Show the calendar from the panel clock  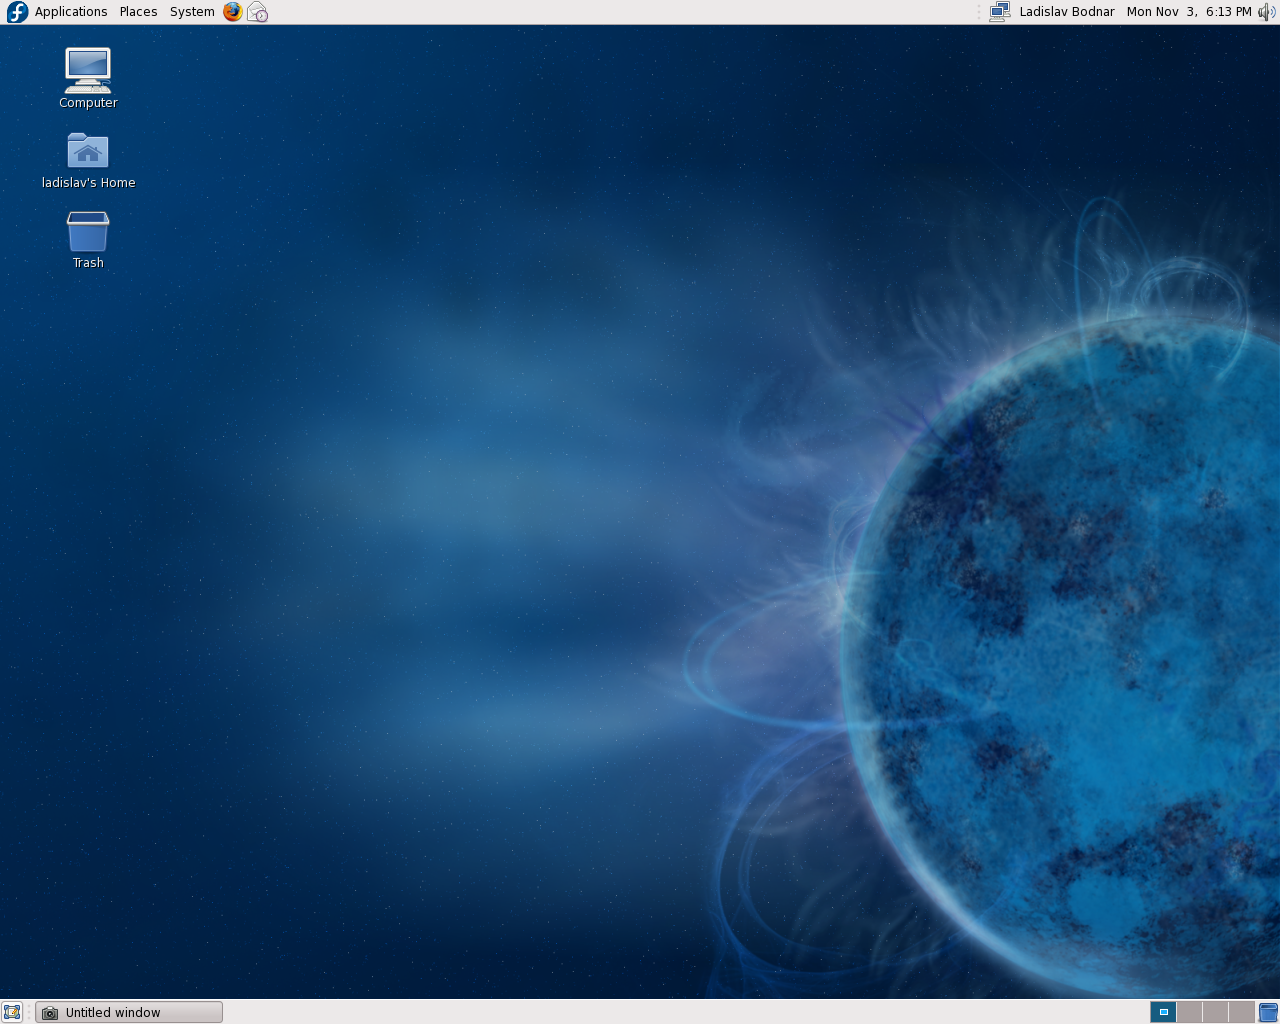coord(1189,12)
